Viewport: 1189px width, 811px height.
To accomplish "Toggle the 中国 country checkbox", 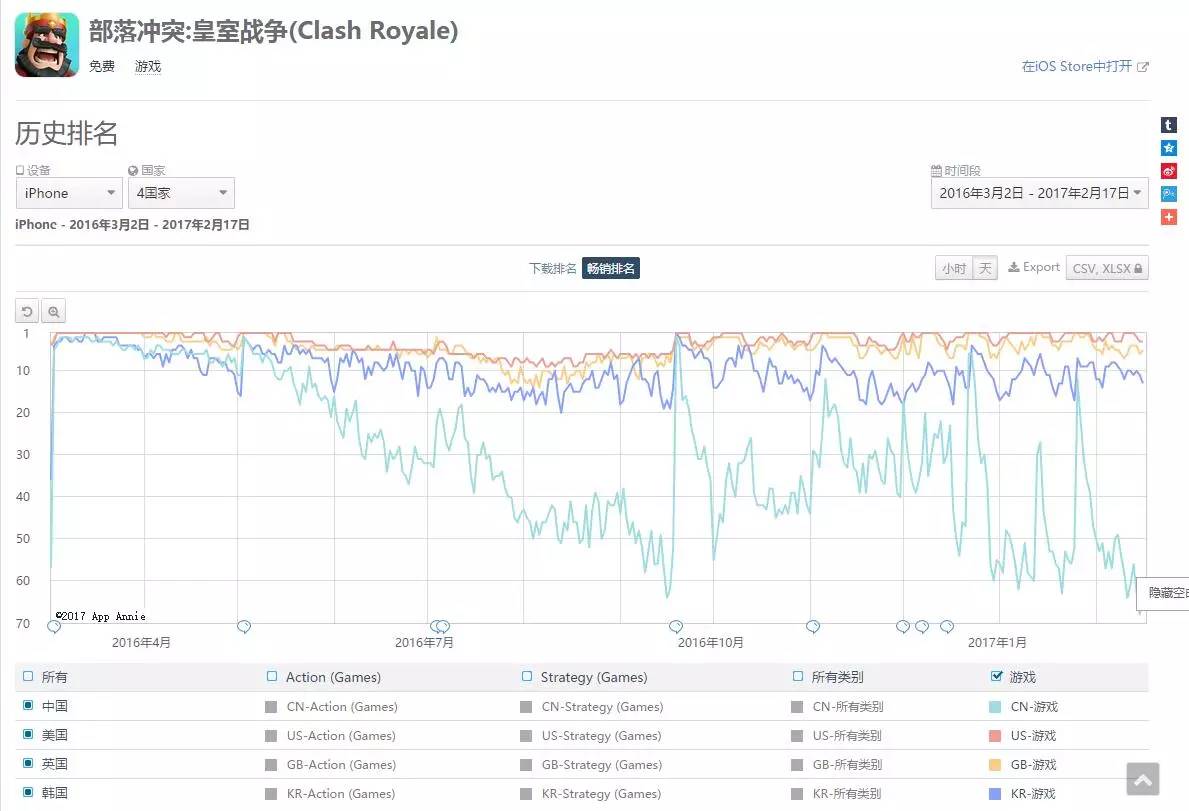I will 28,705.
